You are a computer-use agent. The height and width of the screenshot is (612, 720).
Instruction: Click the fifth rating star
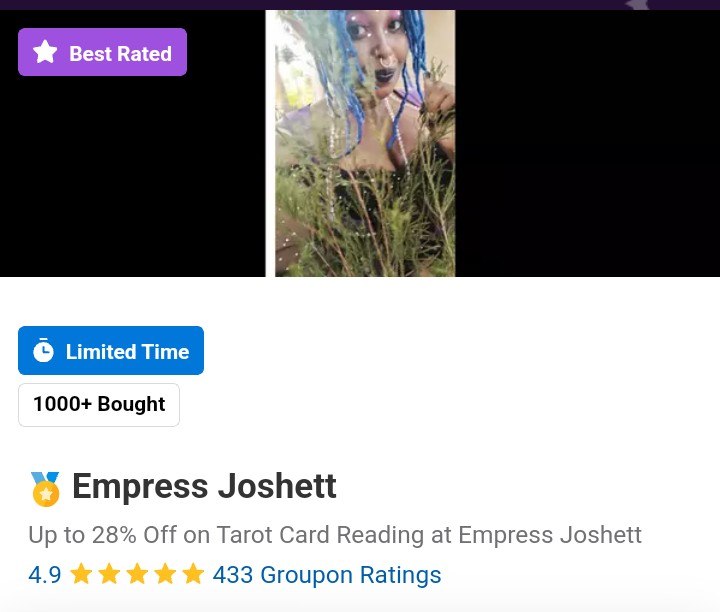(x=193, y=574)
